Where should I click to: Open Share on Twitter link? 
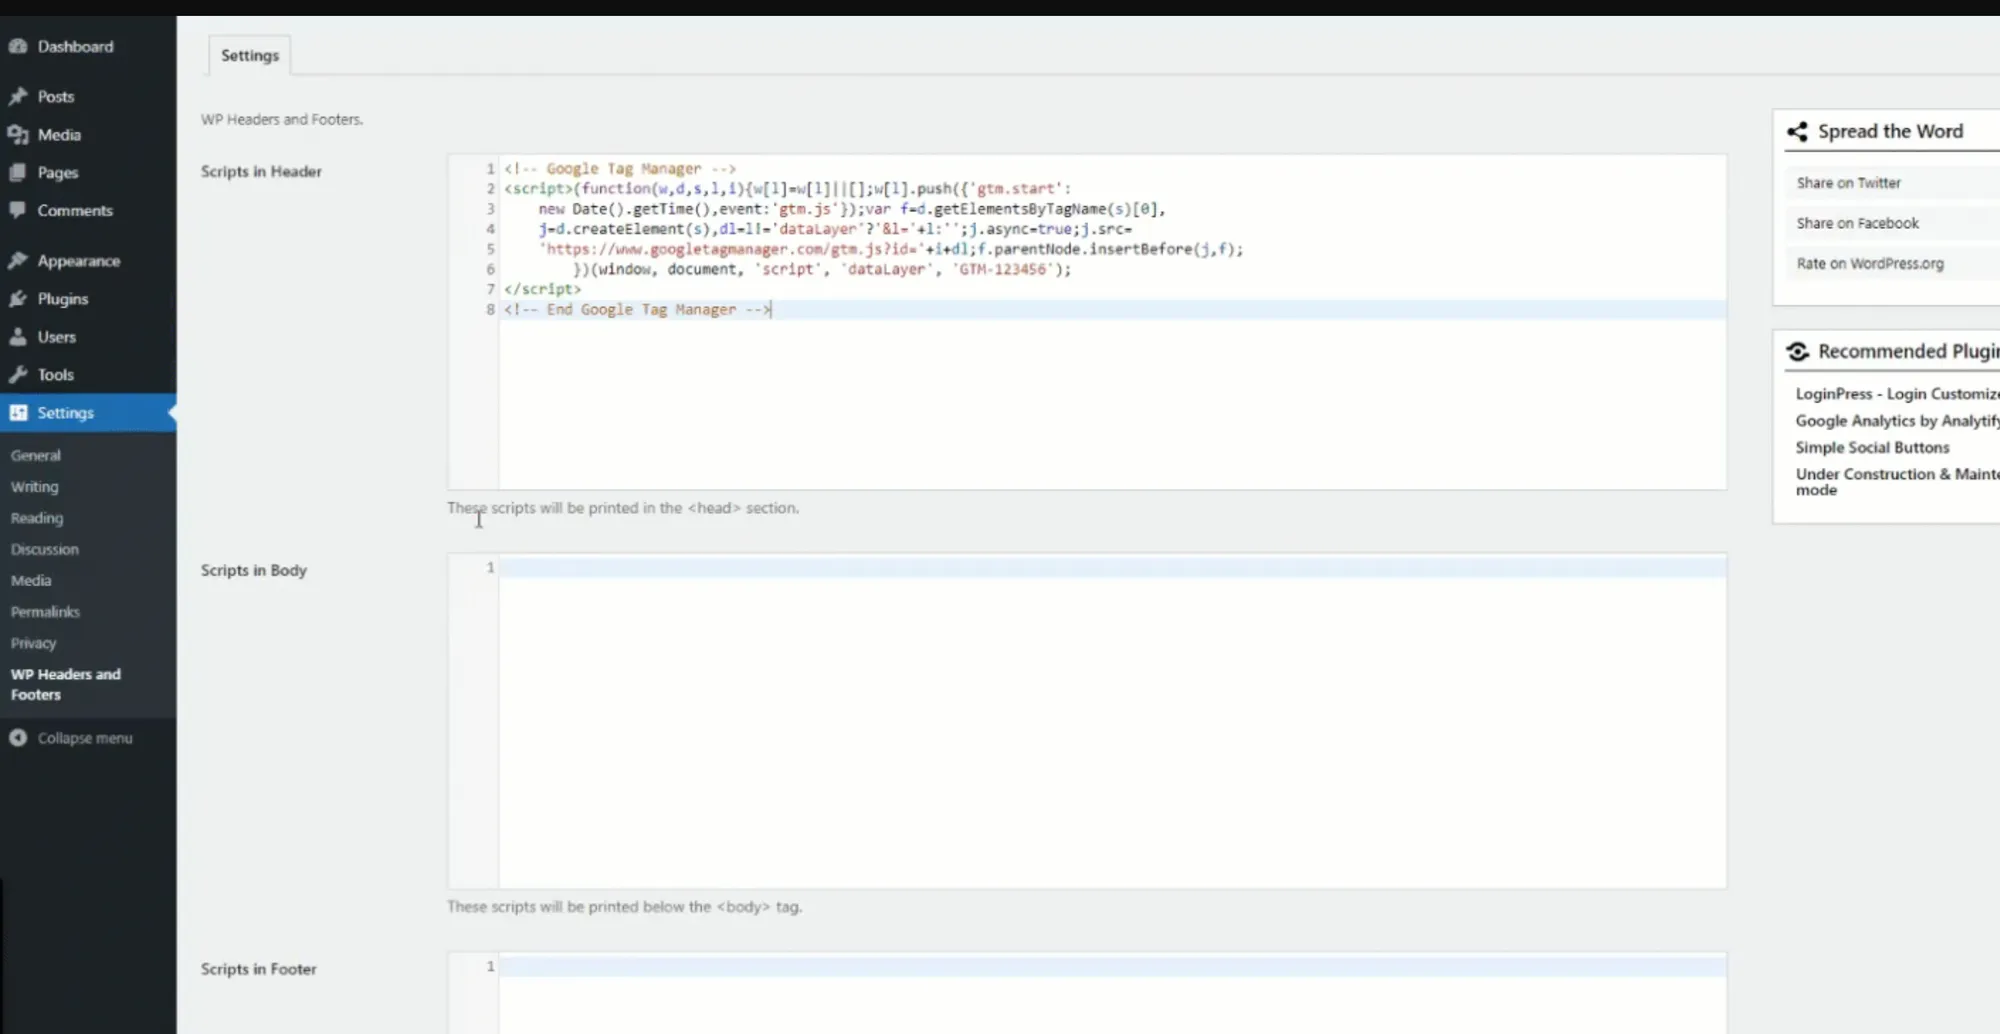pos(1848,183)
